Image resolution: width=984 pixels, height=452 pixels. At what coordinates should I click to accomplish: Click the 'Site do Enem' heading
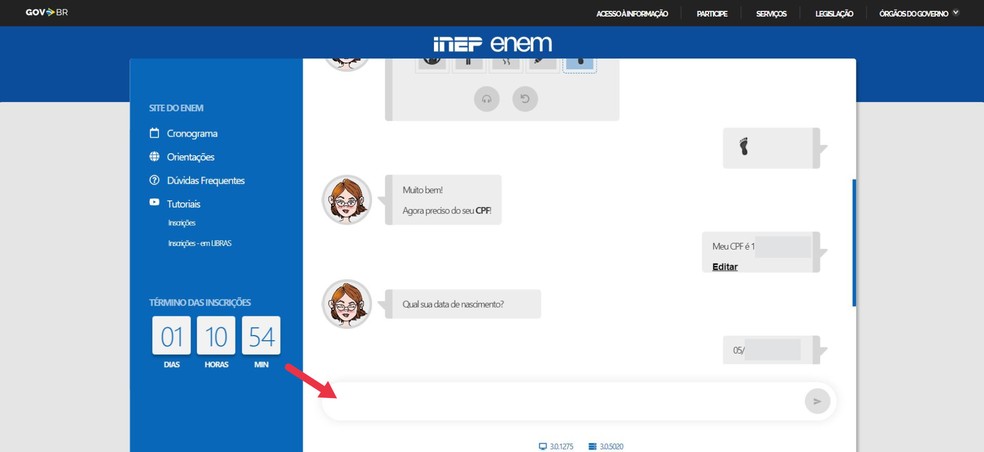[x=176, y=108]
